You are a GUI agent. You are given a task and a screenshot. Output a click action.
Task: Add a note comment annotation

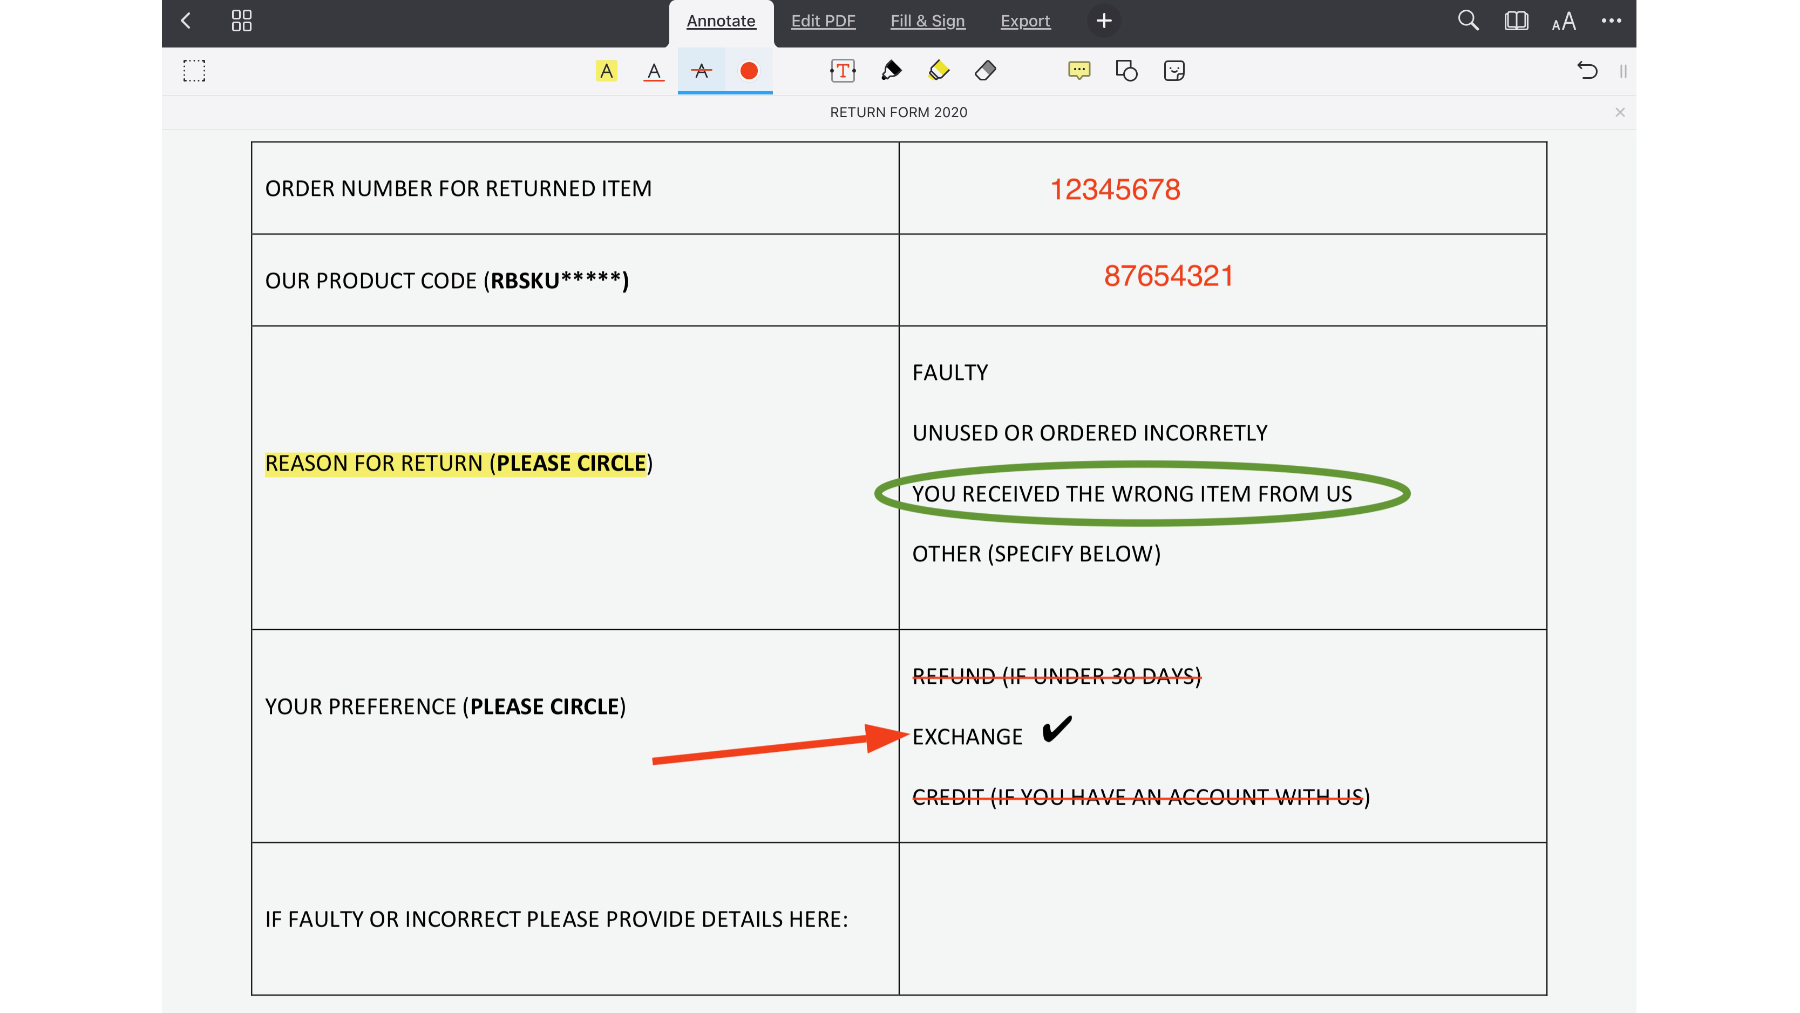pos(1079,71)
